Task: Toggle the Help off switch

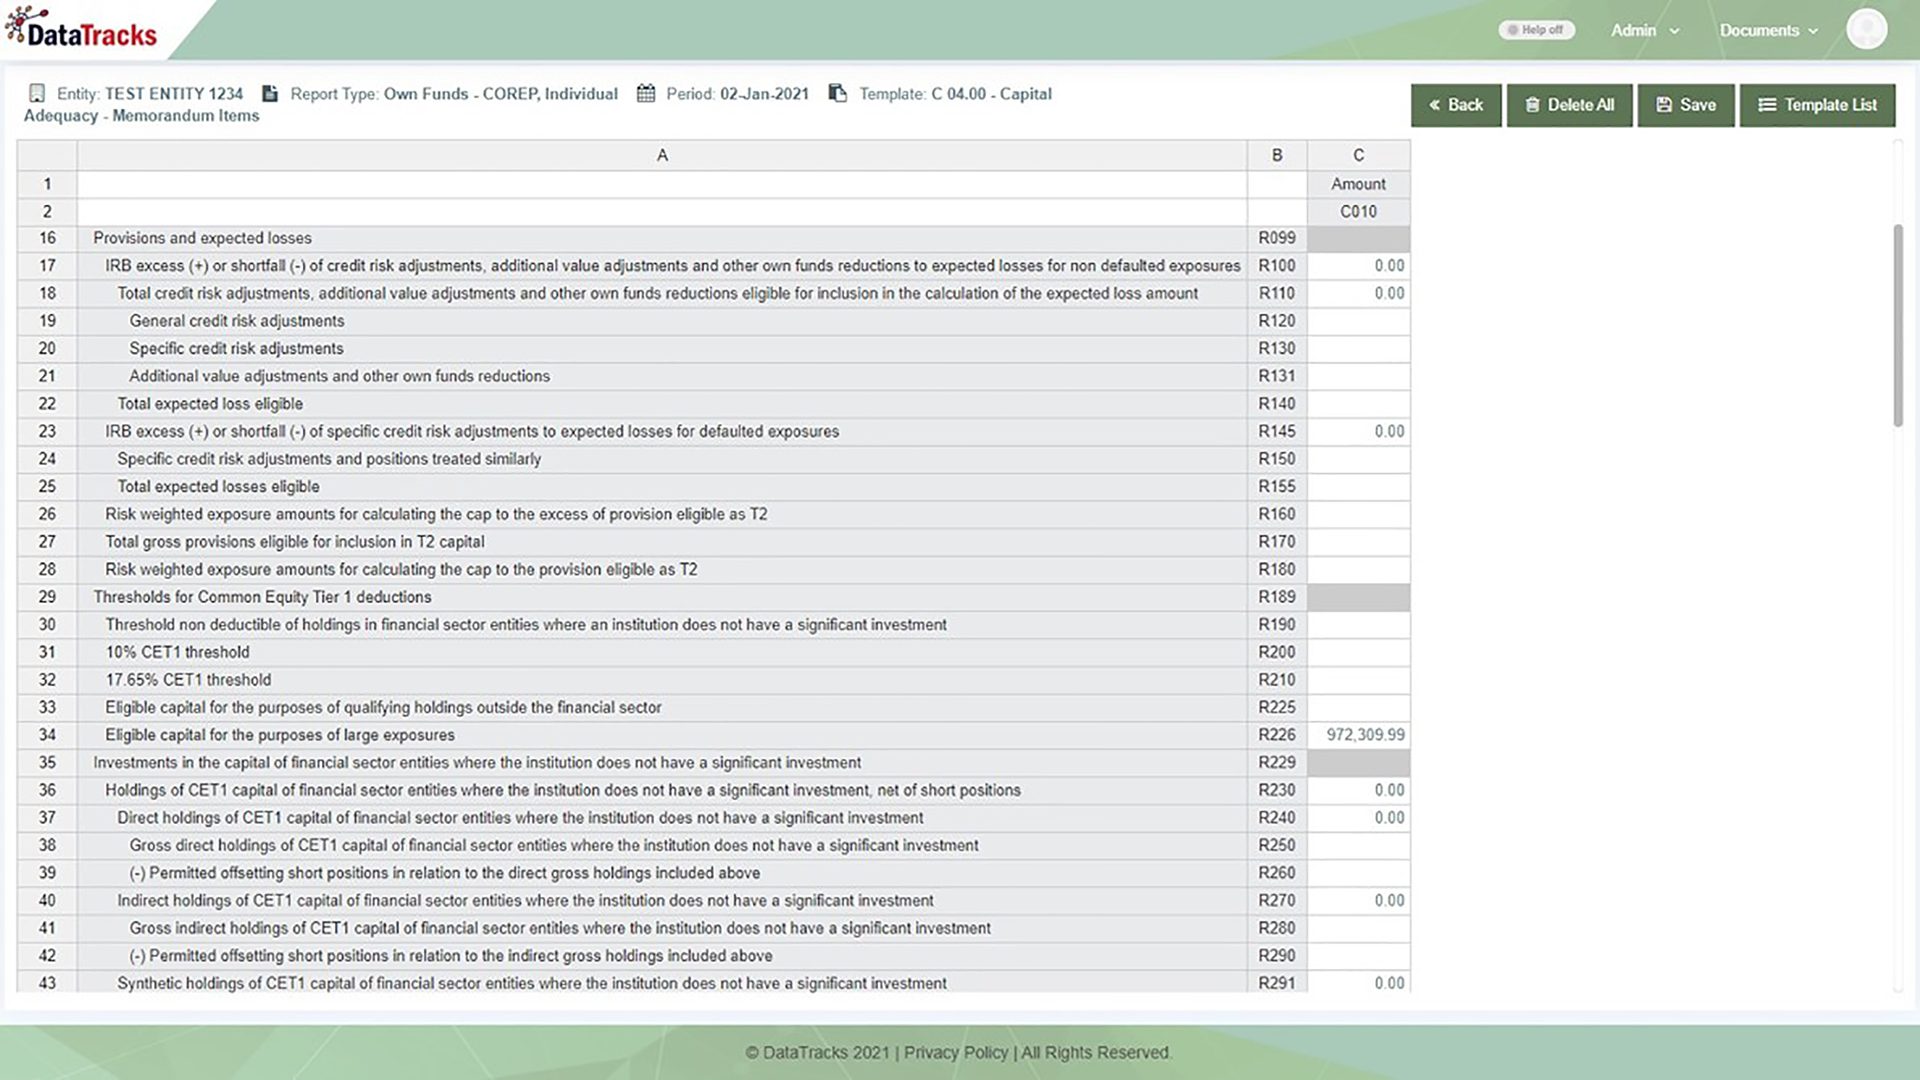Action: coord(1536,30)
